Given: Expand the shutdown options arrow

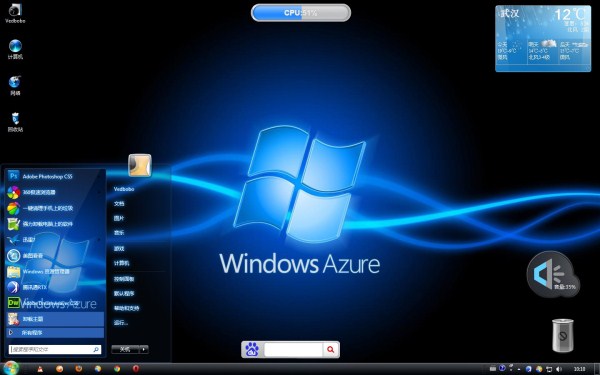Looking at the screenshot, I should (x=144, y=349).
